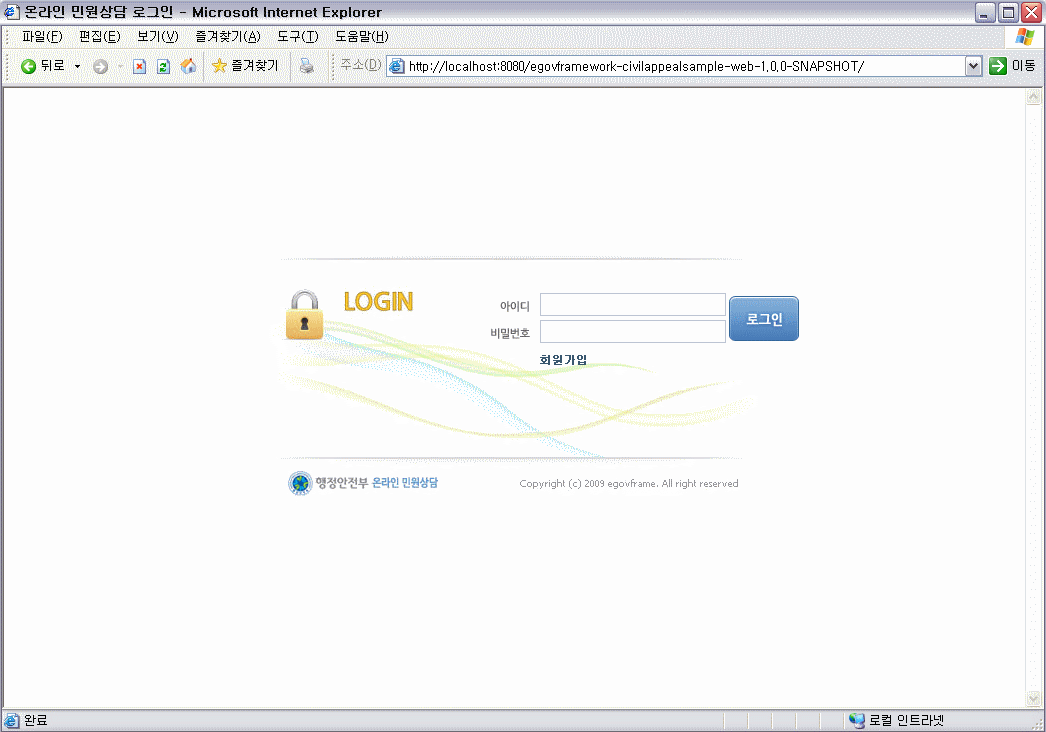Open the 도움말(H) menu
This screenshot has width=1046, height=732.
tap(361, 37)
